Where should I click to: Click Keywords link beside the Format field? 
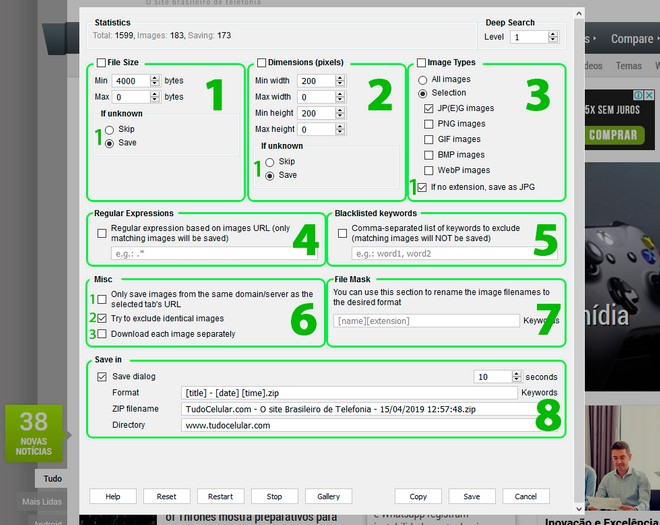point(539,393)
